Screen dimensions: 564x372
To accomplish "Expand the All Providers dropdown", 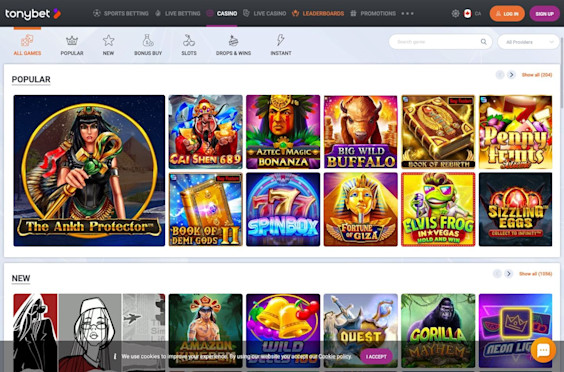I will click(x=528, y=42).
